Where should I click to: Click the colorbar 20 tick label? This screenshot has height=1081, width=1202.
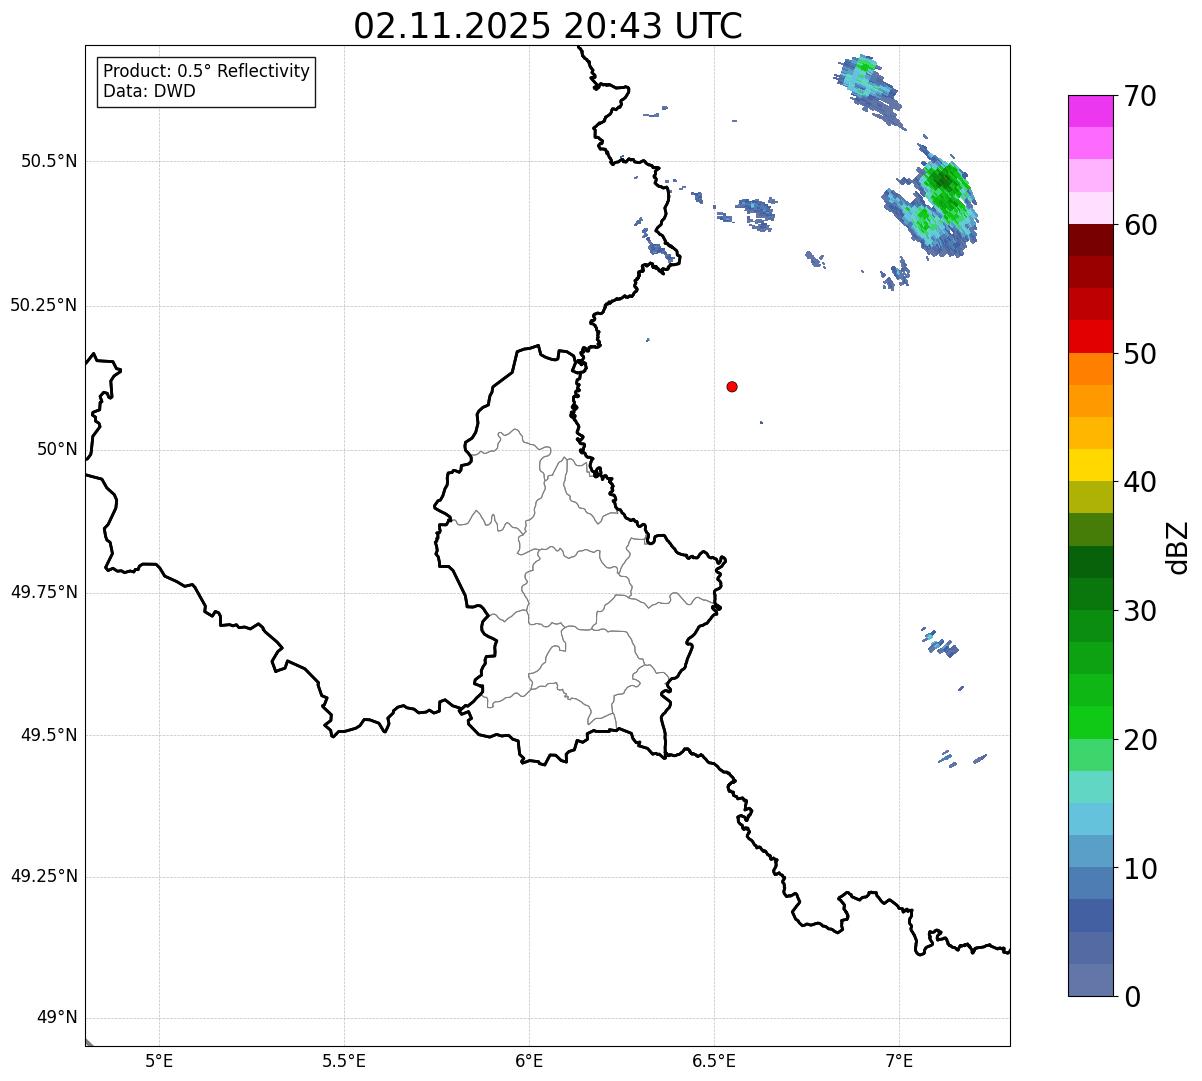[x=1140, y=740]
